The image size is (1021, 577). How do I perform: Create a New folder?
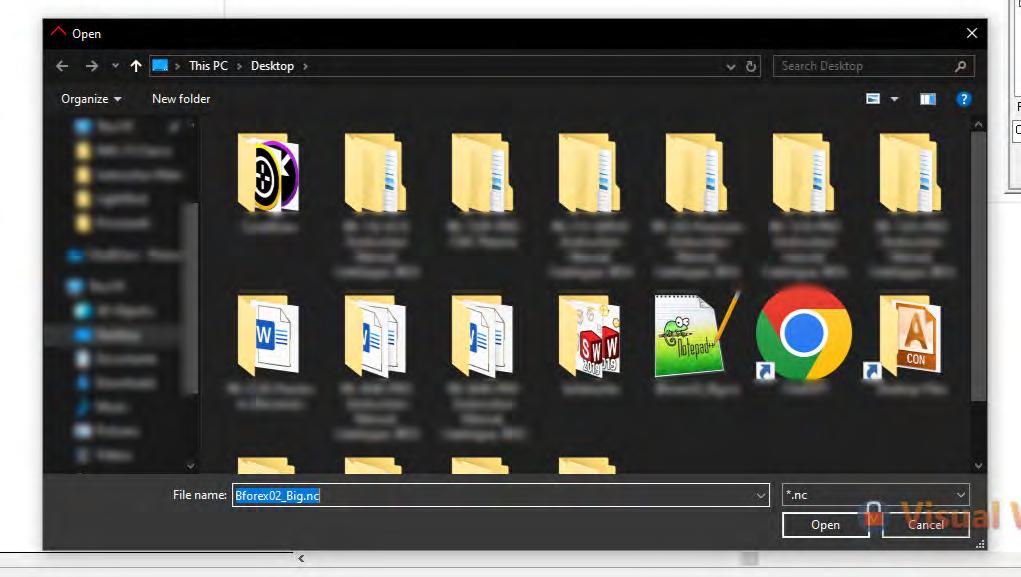pos(181,99)
